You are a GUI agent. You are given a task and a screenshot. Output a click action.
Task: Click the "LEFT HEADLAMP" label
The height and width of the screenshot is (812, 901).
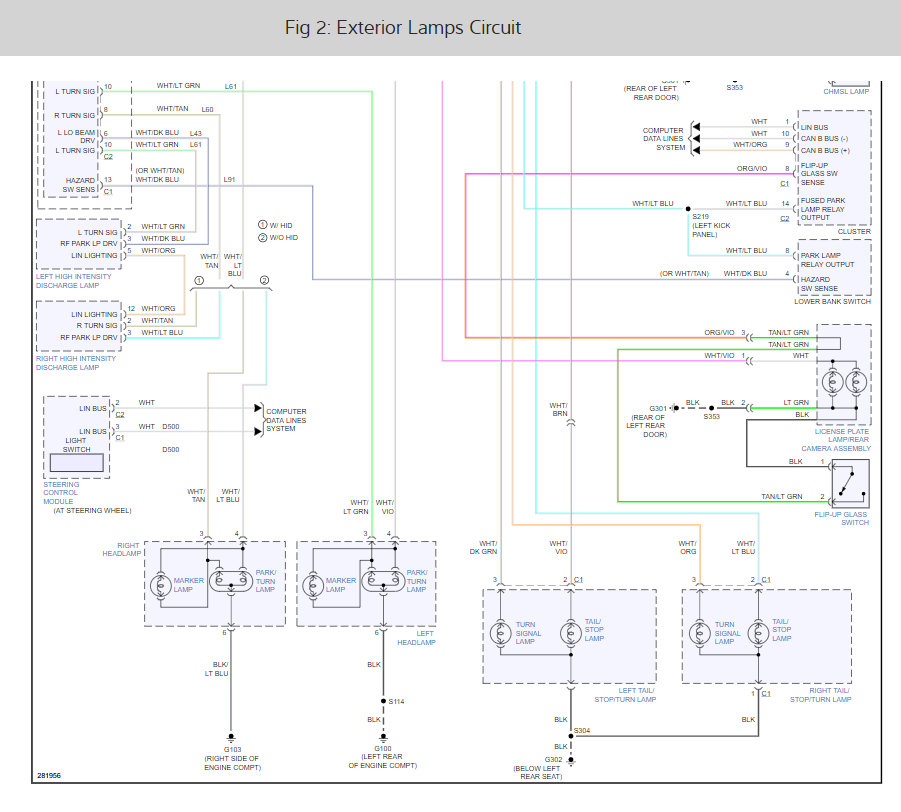417,638
